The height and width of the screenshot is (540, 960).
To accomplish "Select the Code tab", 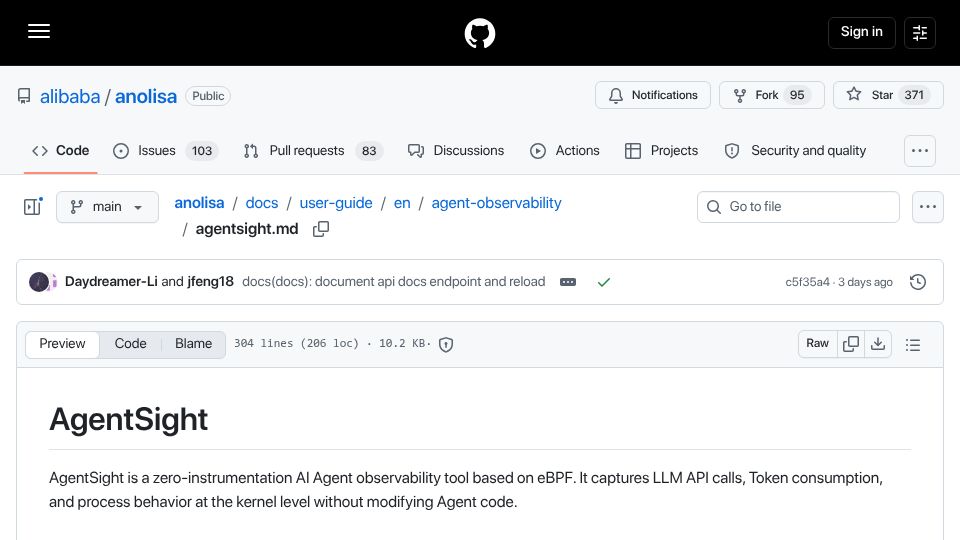I will click(61, 151).
